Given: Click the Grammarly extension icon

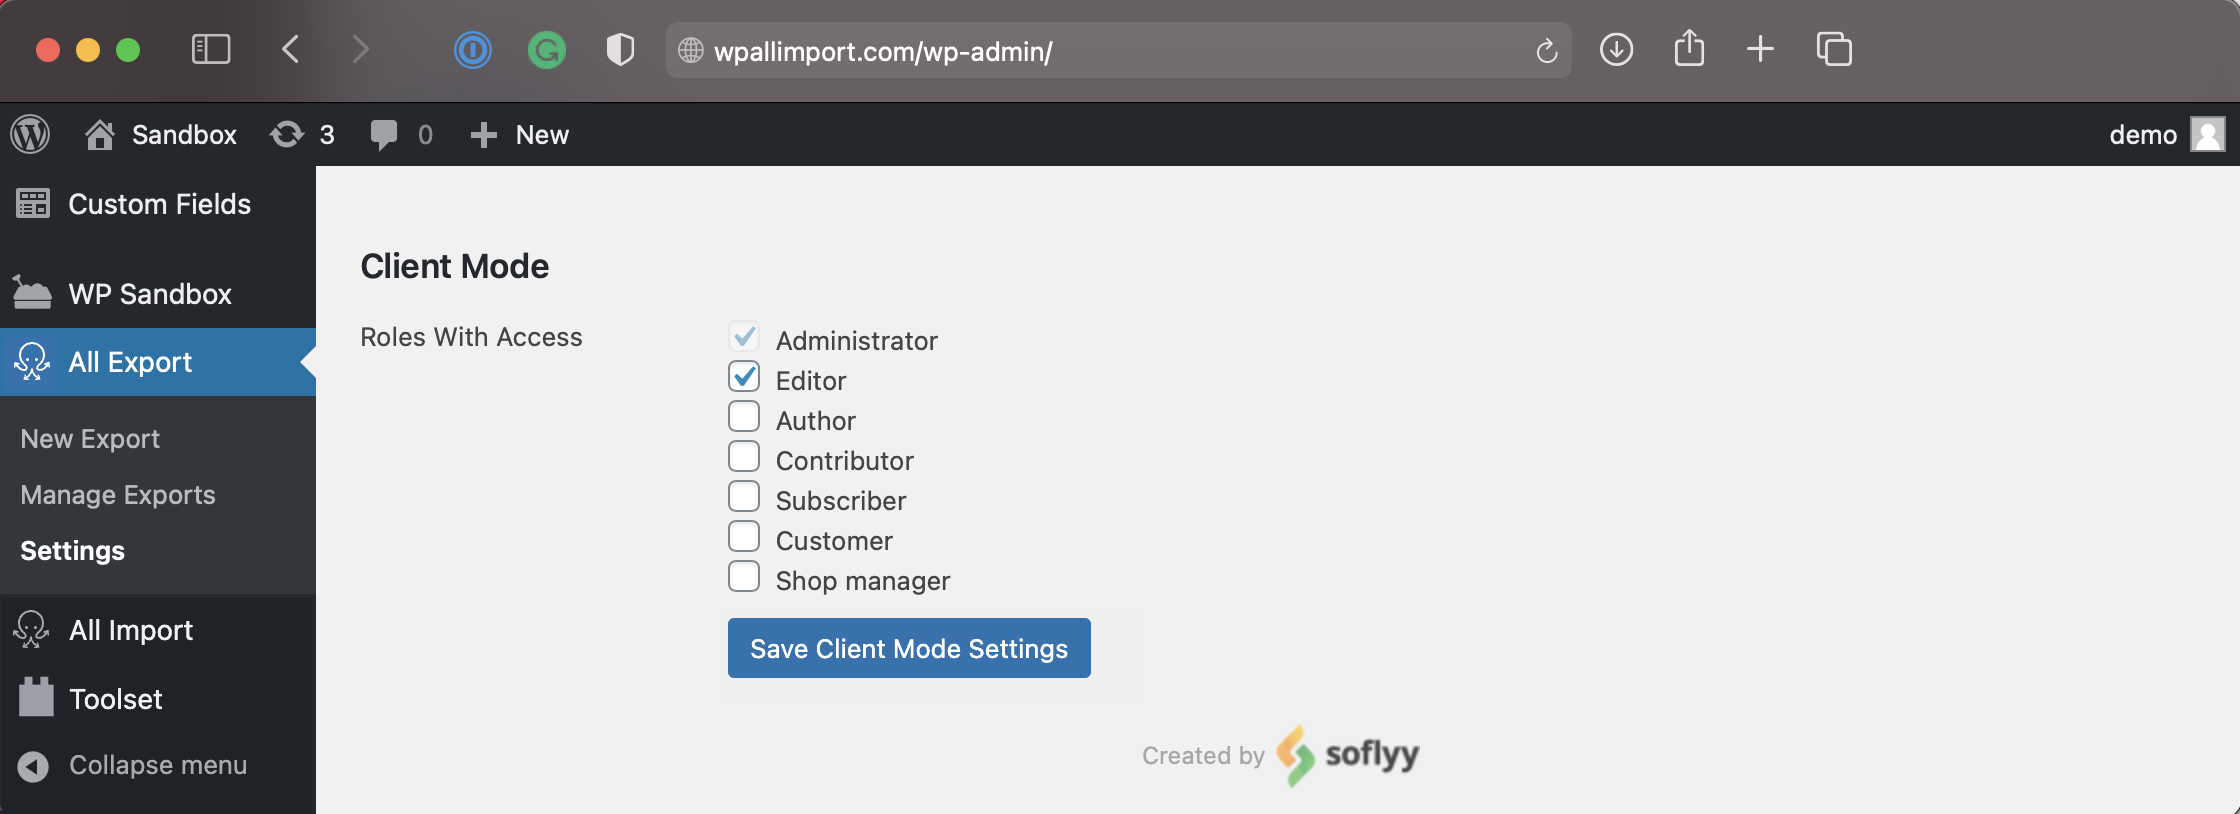Looking at the screenshot, I should pyautogui.click(x=547, y=49).
